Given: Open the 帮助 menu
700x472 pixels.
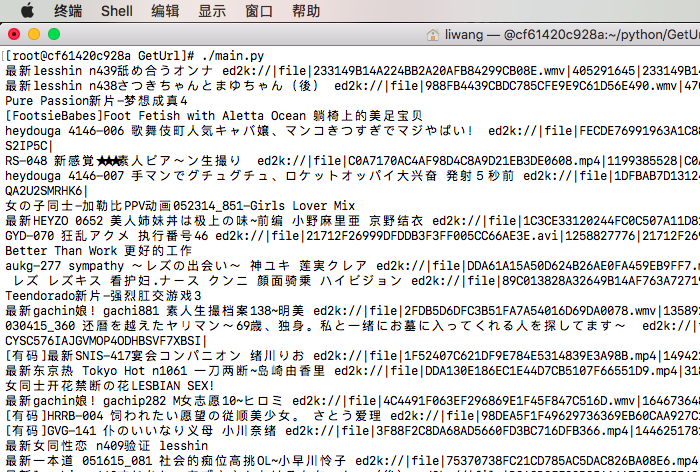Looking at the screenshot, I should click(x=306, y=11).
